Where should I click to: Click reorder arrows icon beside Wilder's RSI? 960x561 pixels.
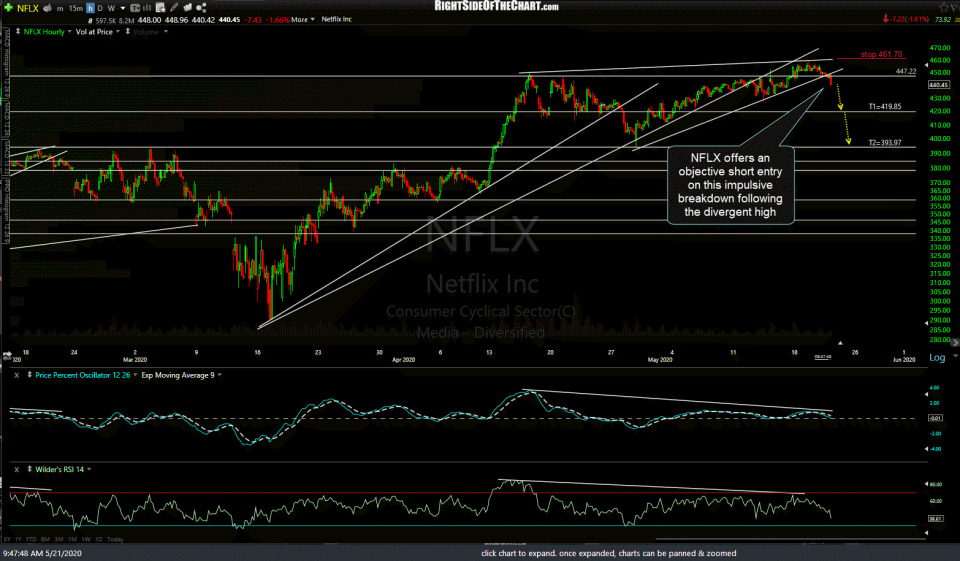[29, 469]
